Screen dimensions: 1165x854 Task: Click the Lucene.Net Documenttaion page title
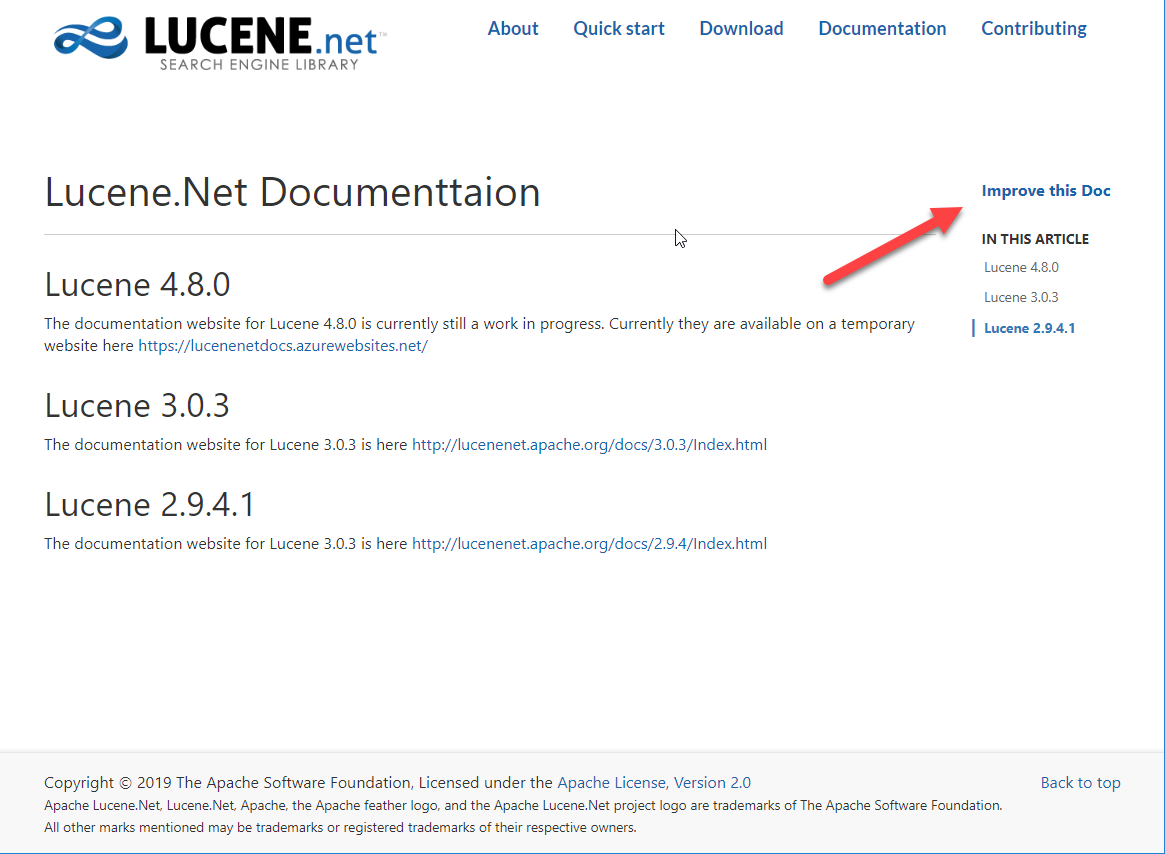tap(292, 193)
